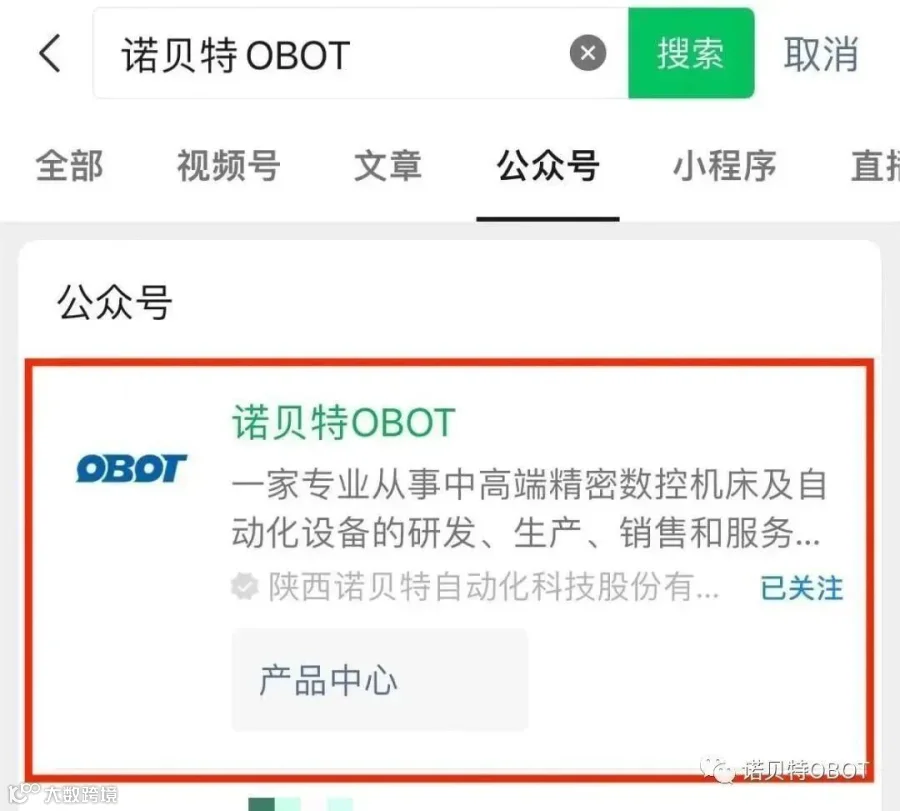Image resolution: width=900 pixels, height=811 pixels.
Task: Click 取消 to cancel search
Action: (x=821, y=55)
